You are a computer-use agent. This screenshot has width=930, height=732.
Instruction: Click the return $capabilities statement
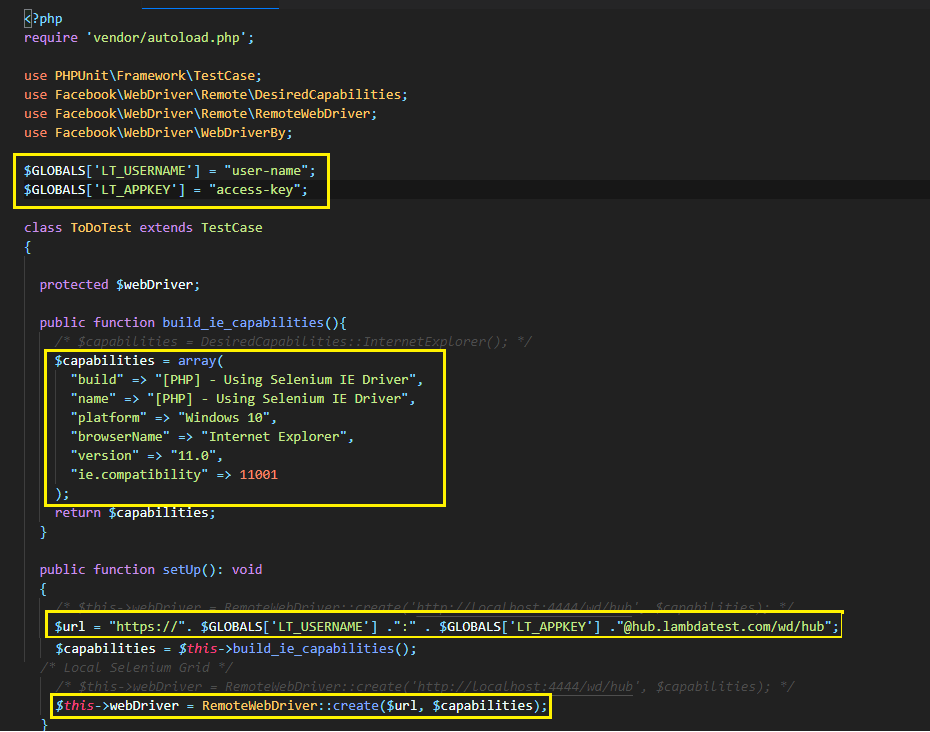(x=135, y=513)
